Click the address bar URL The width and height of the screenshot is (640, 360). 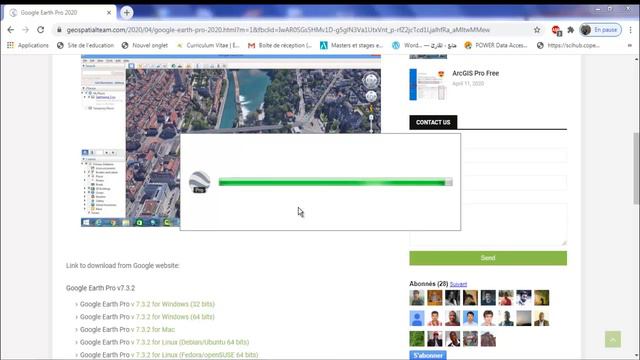(278, 30)
